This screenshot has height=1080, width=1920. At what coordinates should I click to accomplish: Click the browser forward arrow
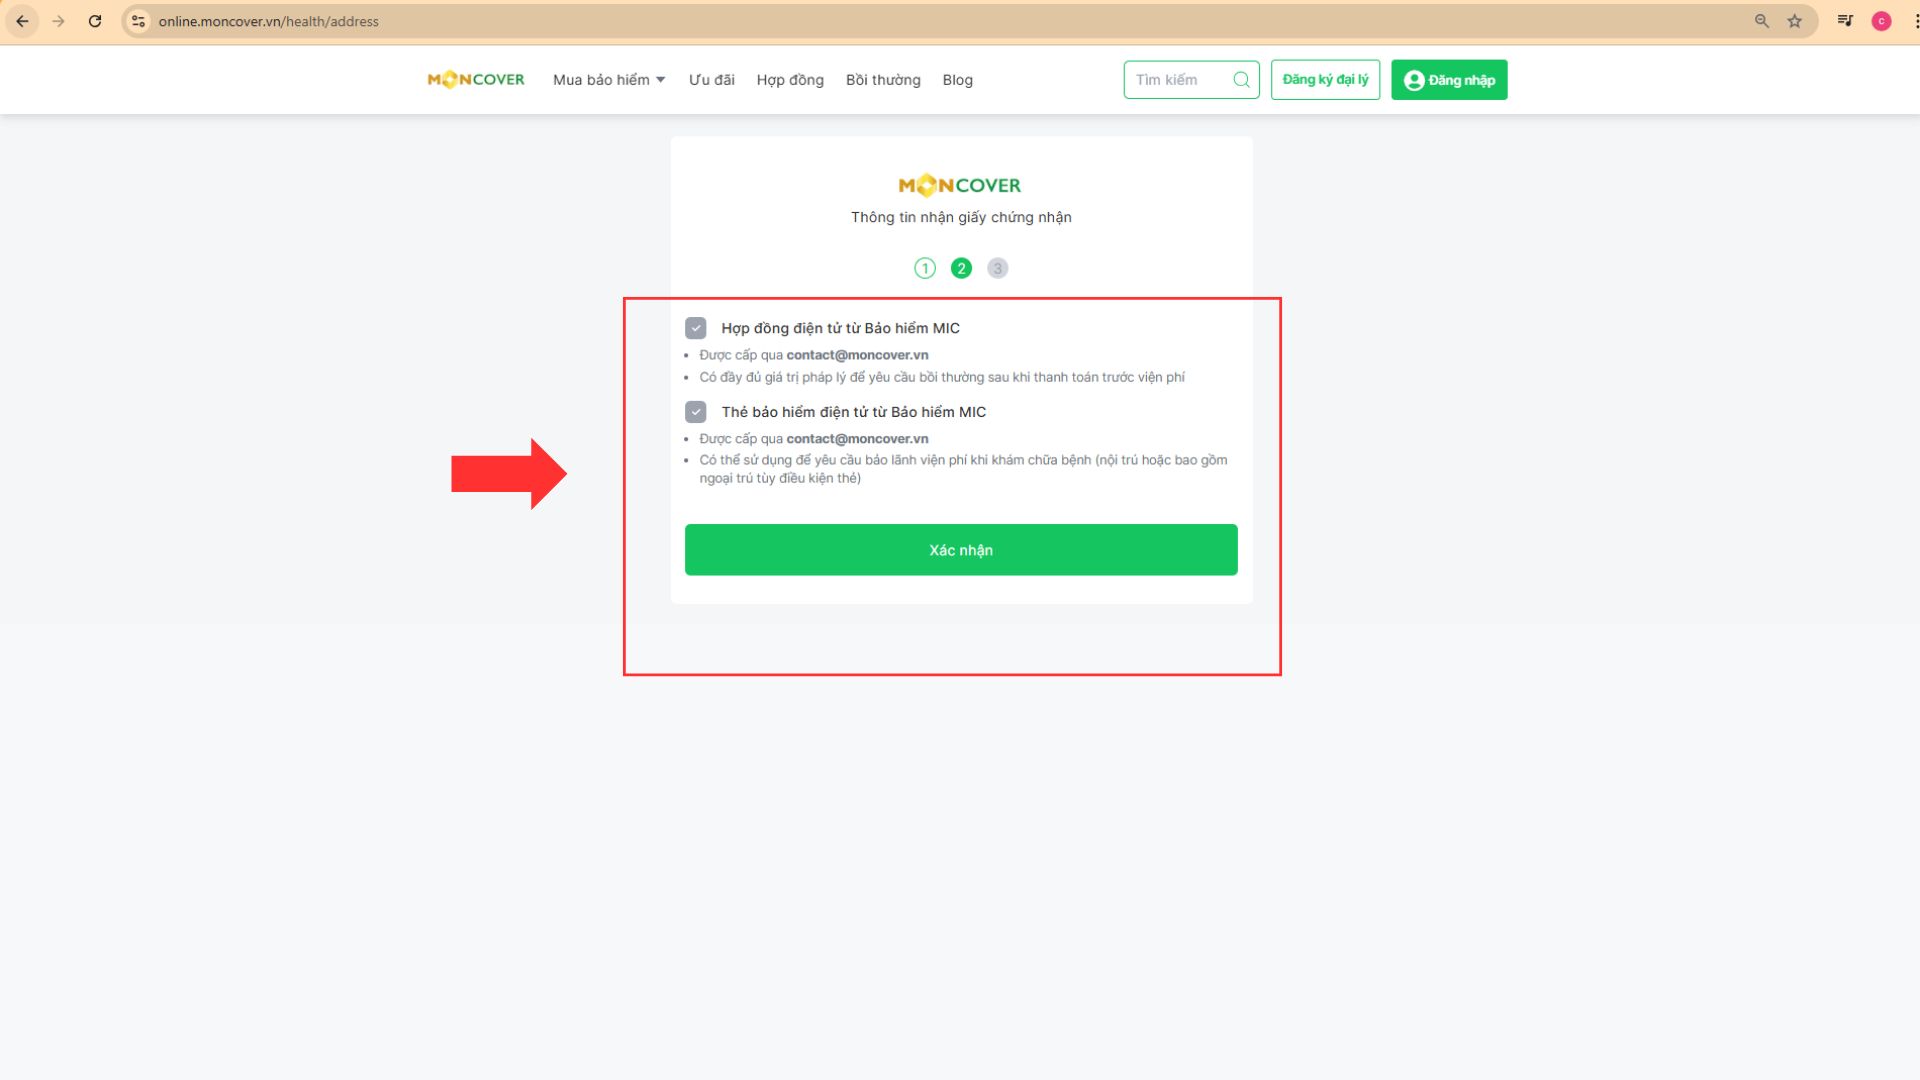(x=58, y=21)
